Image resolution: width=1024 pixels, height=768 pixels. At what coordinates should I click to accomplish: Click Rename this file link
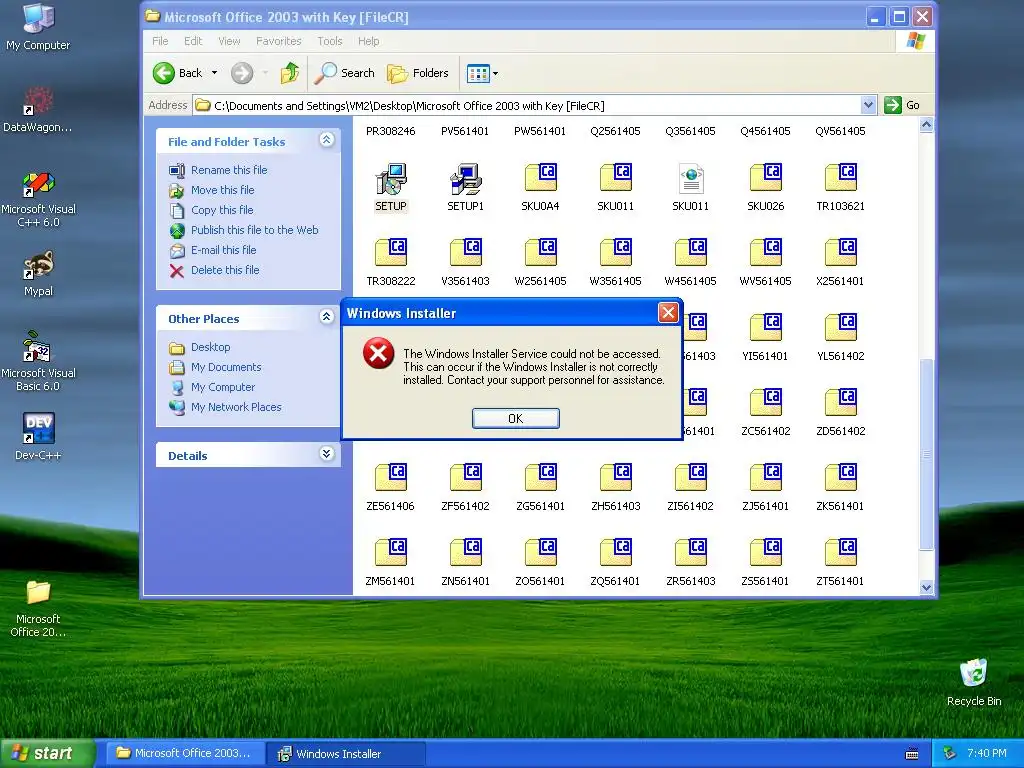(229, 170)
